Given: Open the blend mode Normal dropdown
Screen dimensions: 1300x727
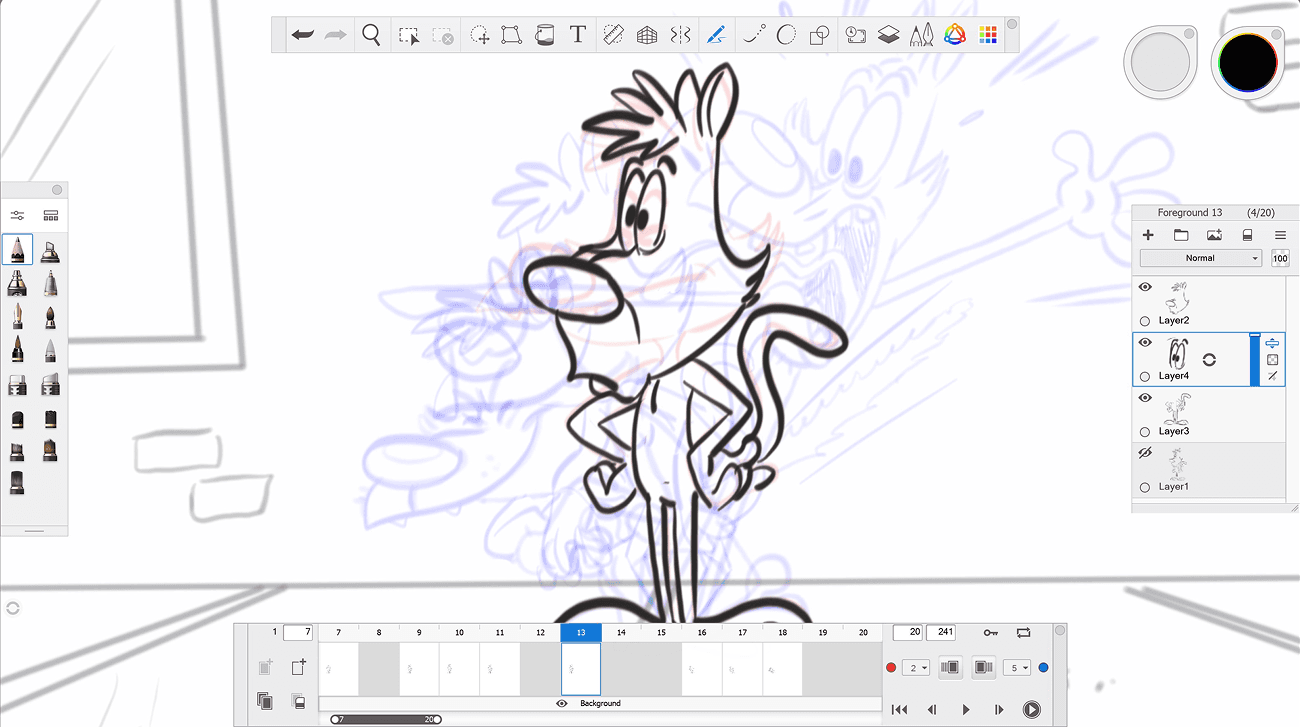Looking at the screenshot, I should coord(1201,258).
